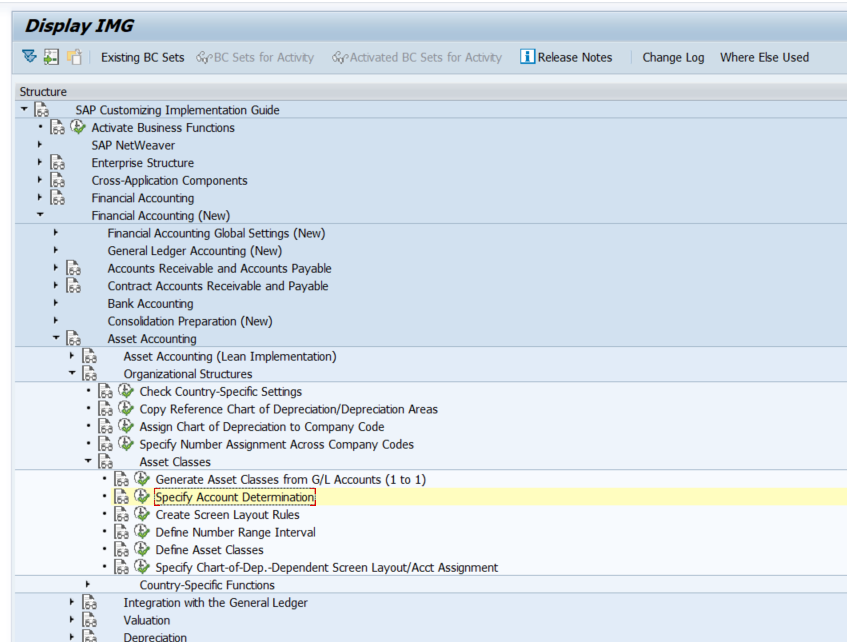Viewport: 847px width, 642px height.
Task: Expand the Country-Specific Functions node
Action: point(88,584)
